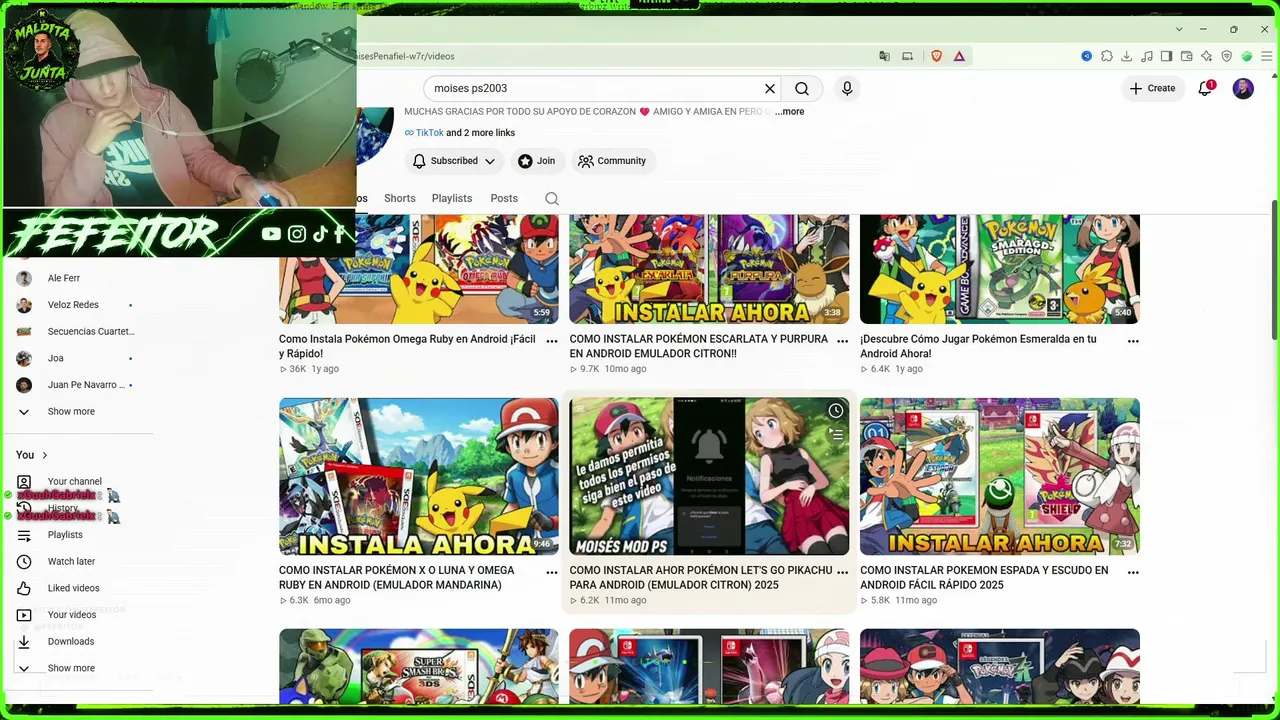Open Veloz Redes subscription channel

pyautogui.click(x=75, y=305)
